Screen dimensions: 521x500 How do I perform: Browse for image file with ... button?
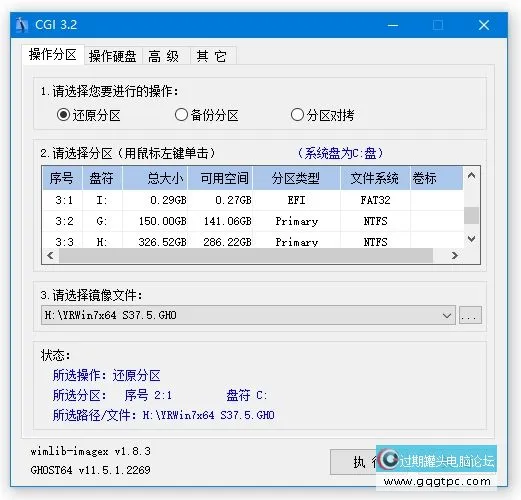[470, 315]
